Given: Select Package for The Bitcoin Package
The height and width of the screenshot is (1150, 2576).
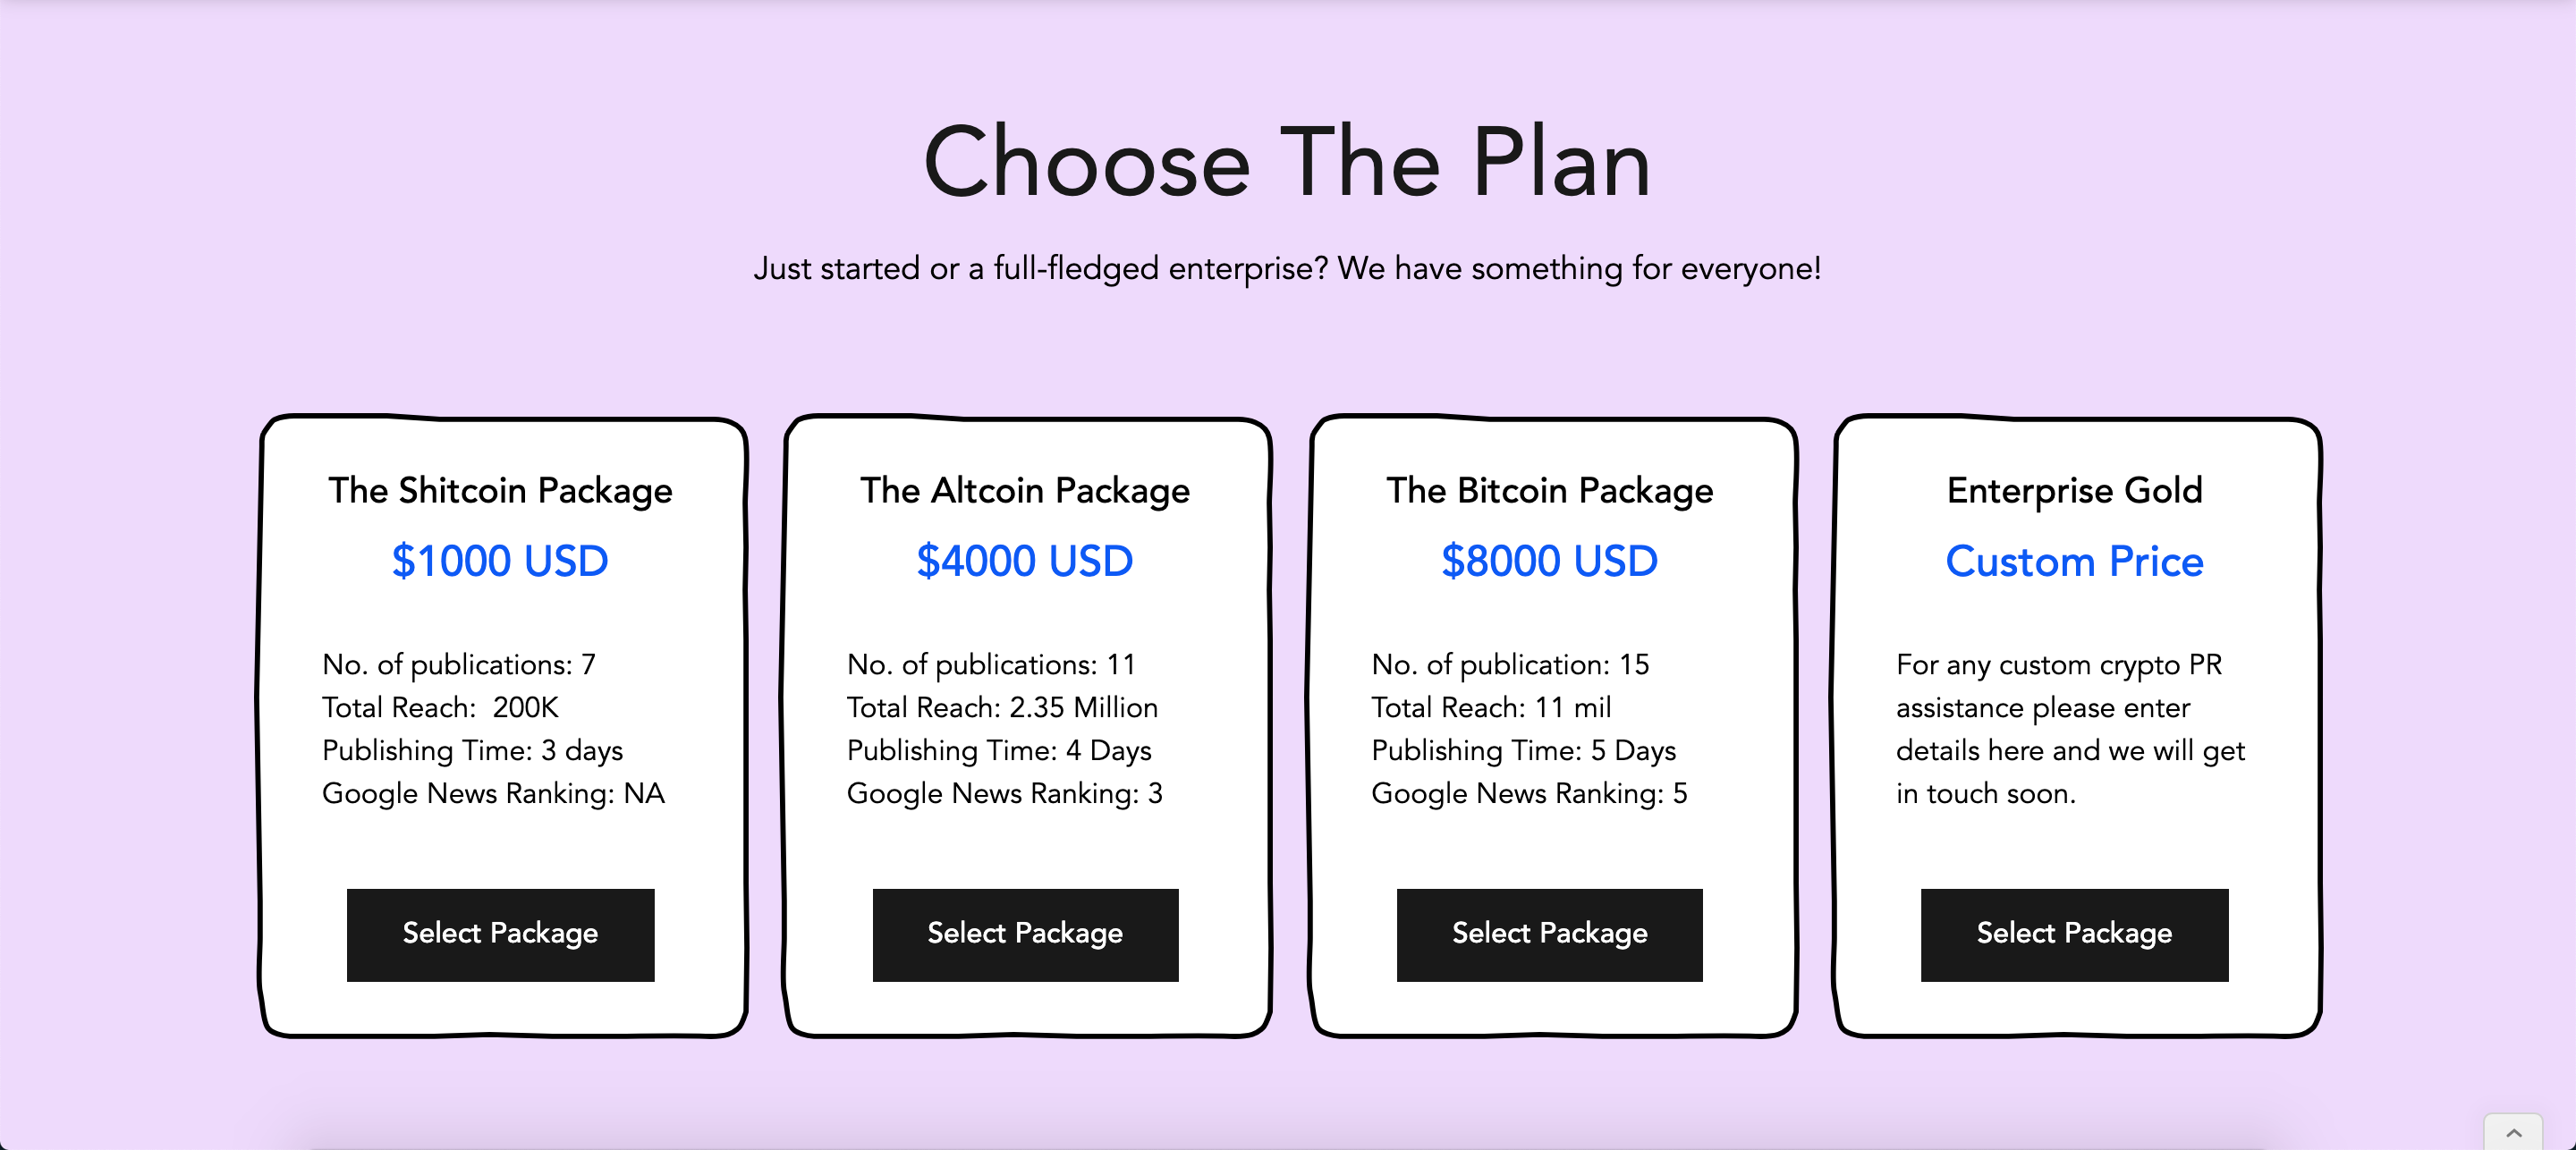Looking at the screenshot, I should [1549, 934].
